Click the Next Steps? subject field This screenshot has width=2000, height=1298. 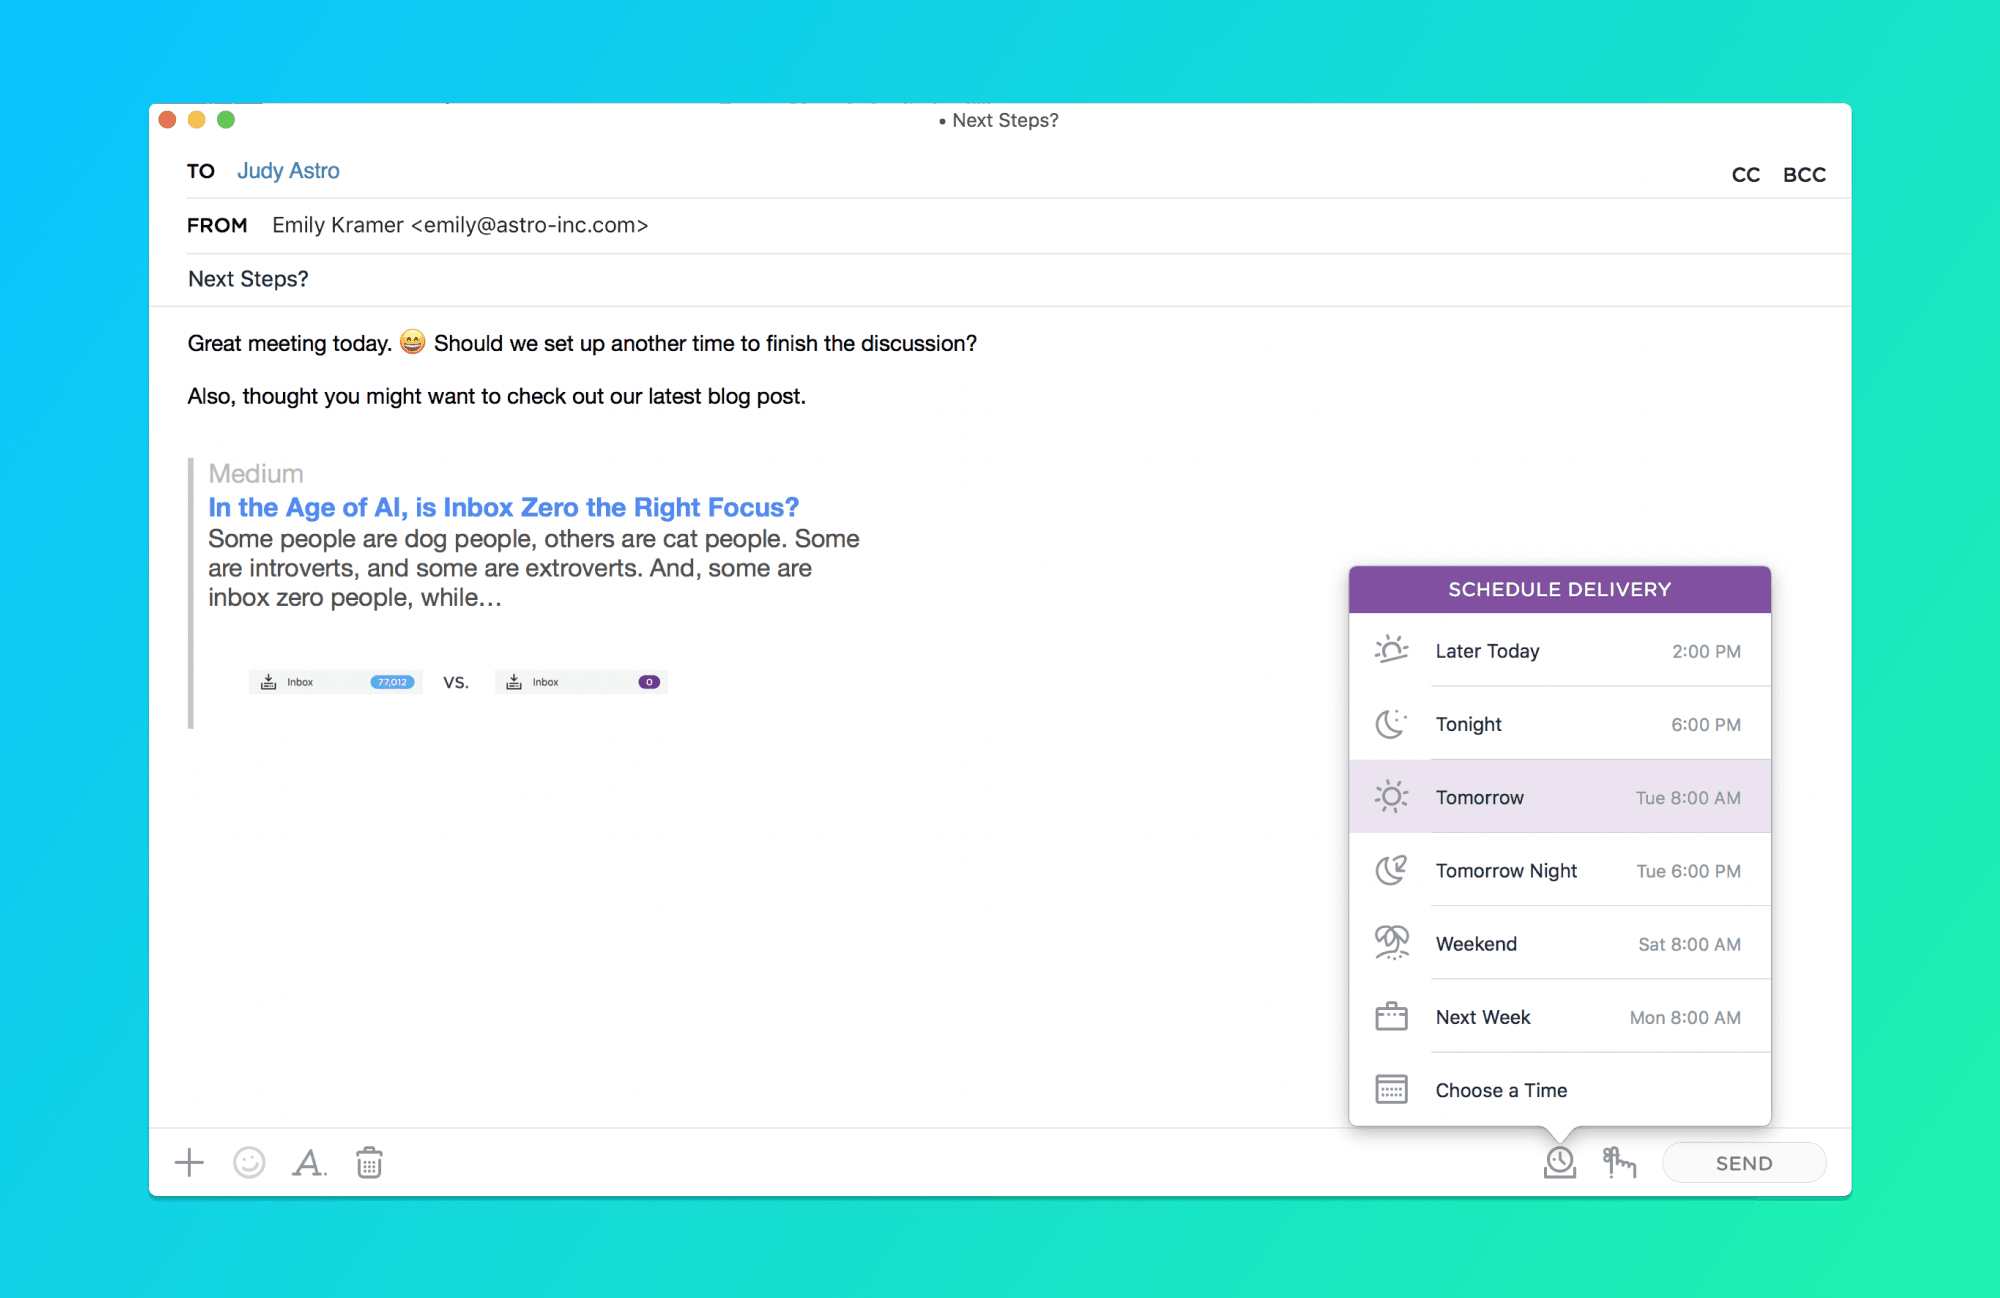(x=248, y=279)
